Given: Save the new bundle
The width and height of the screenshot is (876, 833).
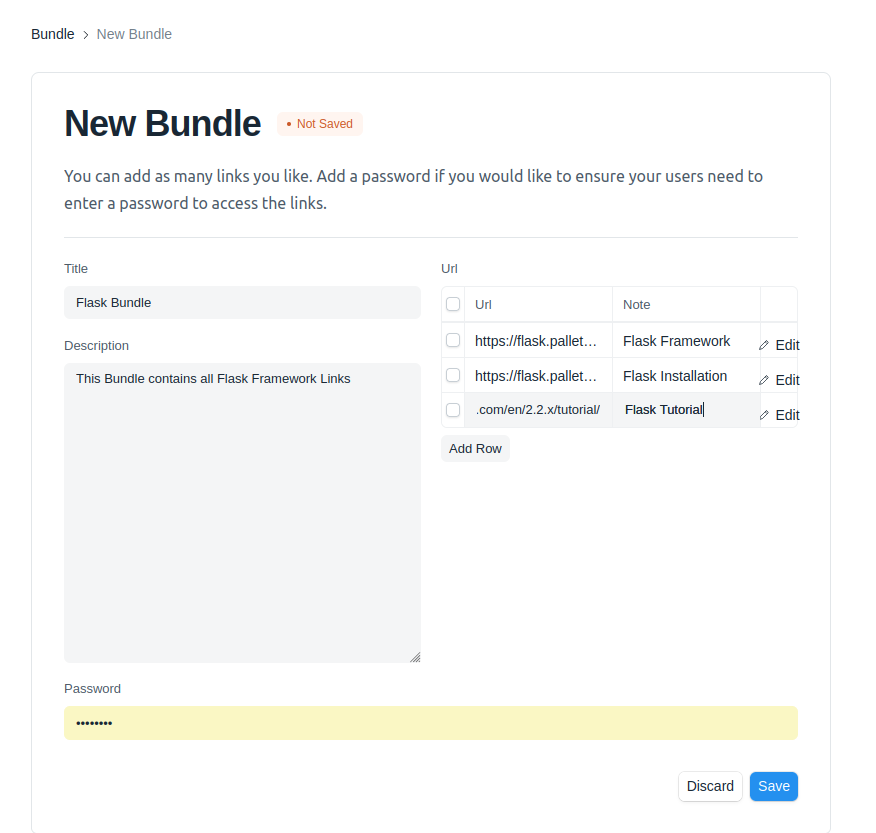Looking at the screenshot, I should 774,786.
